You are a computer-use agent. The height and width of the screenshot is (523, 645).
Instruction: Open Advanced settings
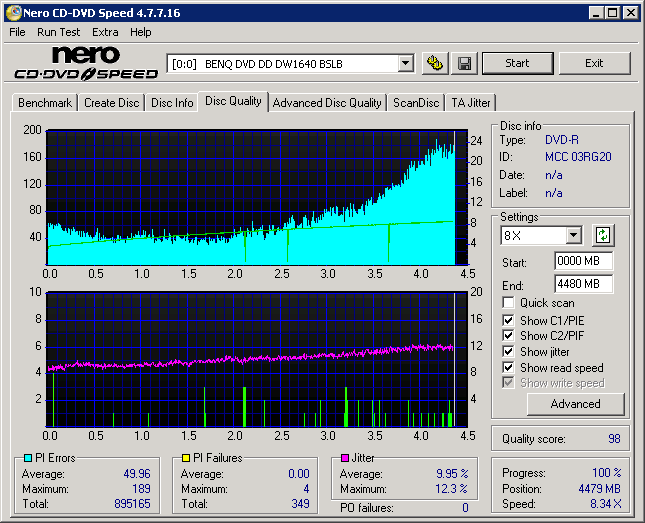(x=575, y=404)
